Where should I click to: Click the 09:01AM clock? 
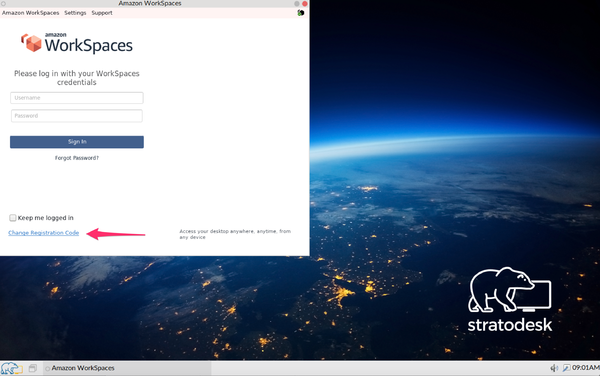click(585, 368)
